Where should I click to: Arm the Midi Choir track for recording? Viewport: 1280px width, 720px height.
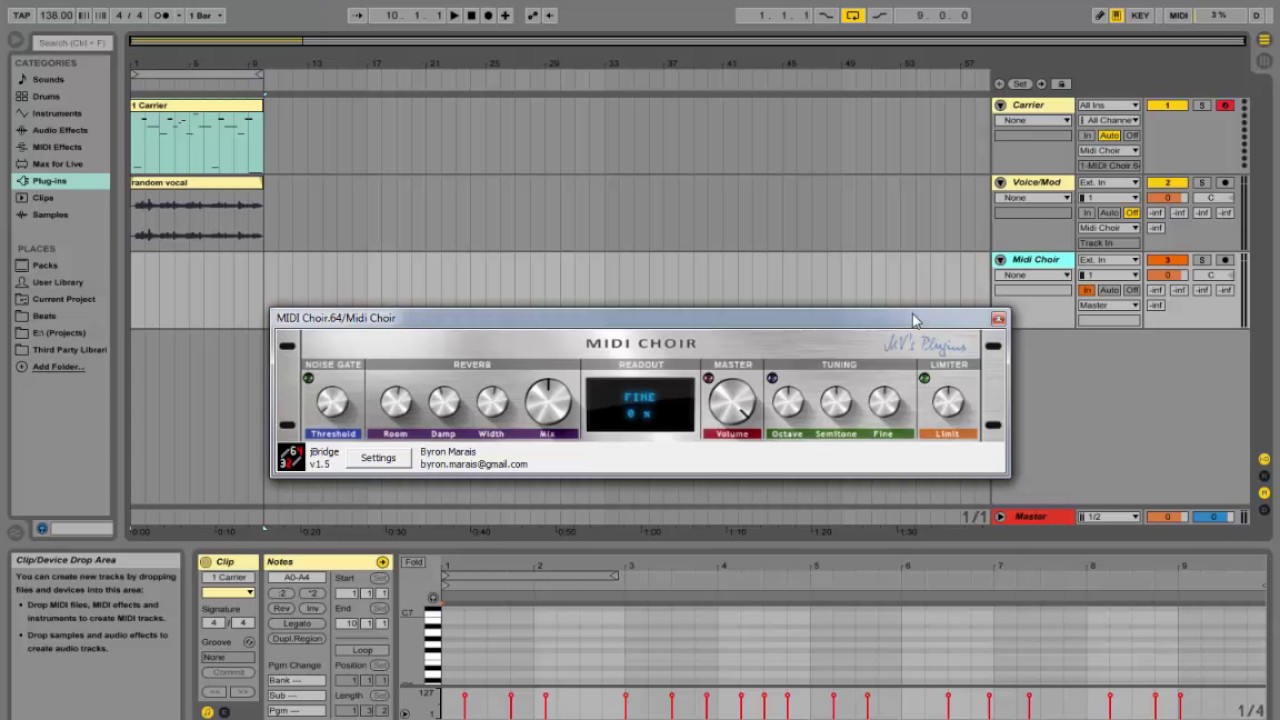tap(1225, 260)
